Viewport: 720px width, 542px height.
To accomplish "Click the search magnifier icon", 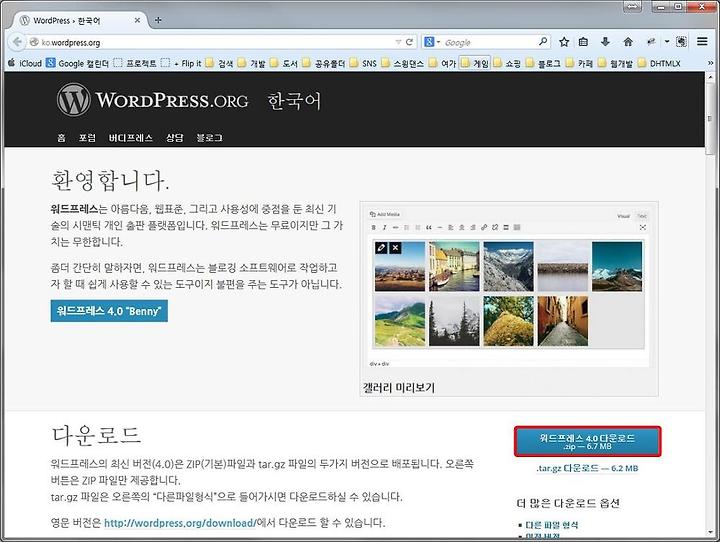I will tap(543, 42).
